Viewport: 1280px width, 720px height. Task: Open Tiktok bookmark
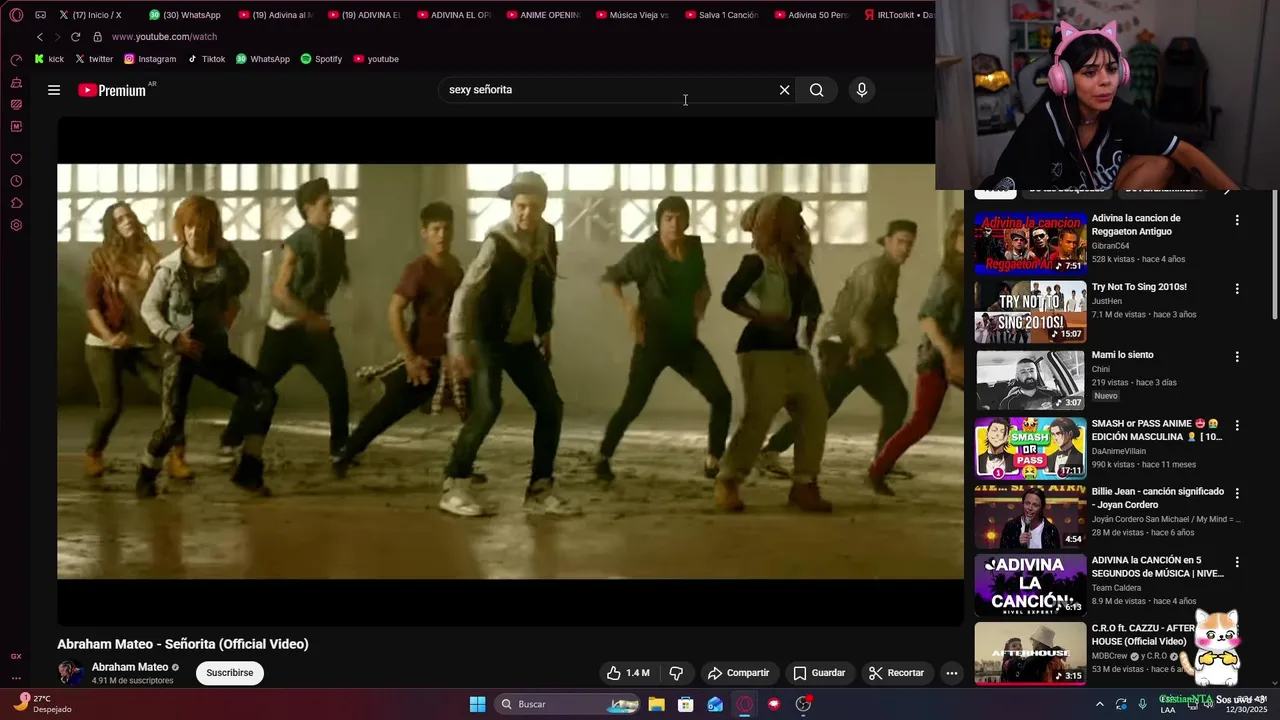[207, 59]
